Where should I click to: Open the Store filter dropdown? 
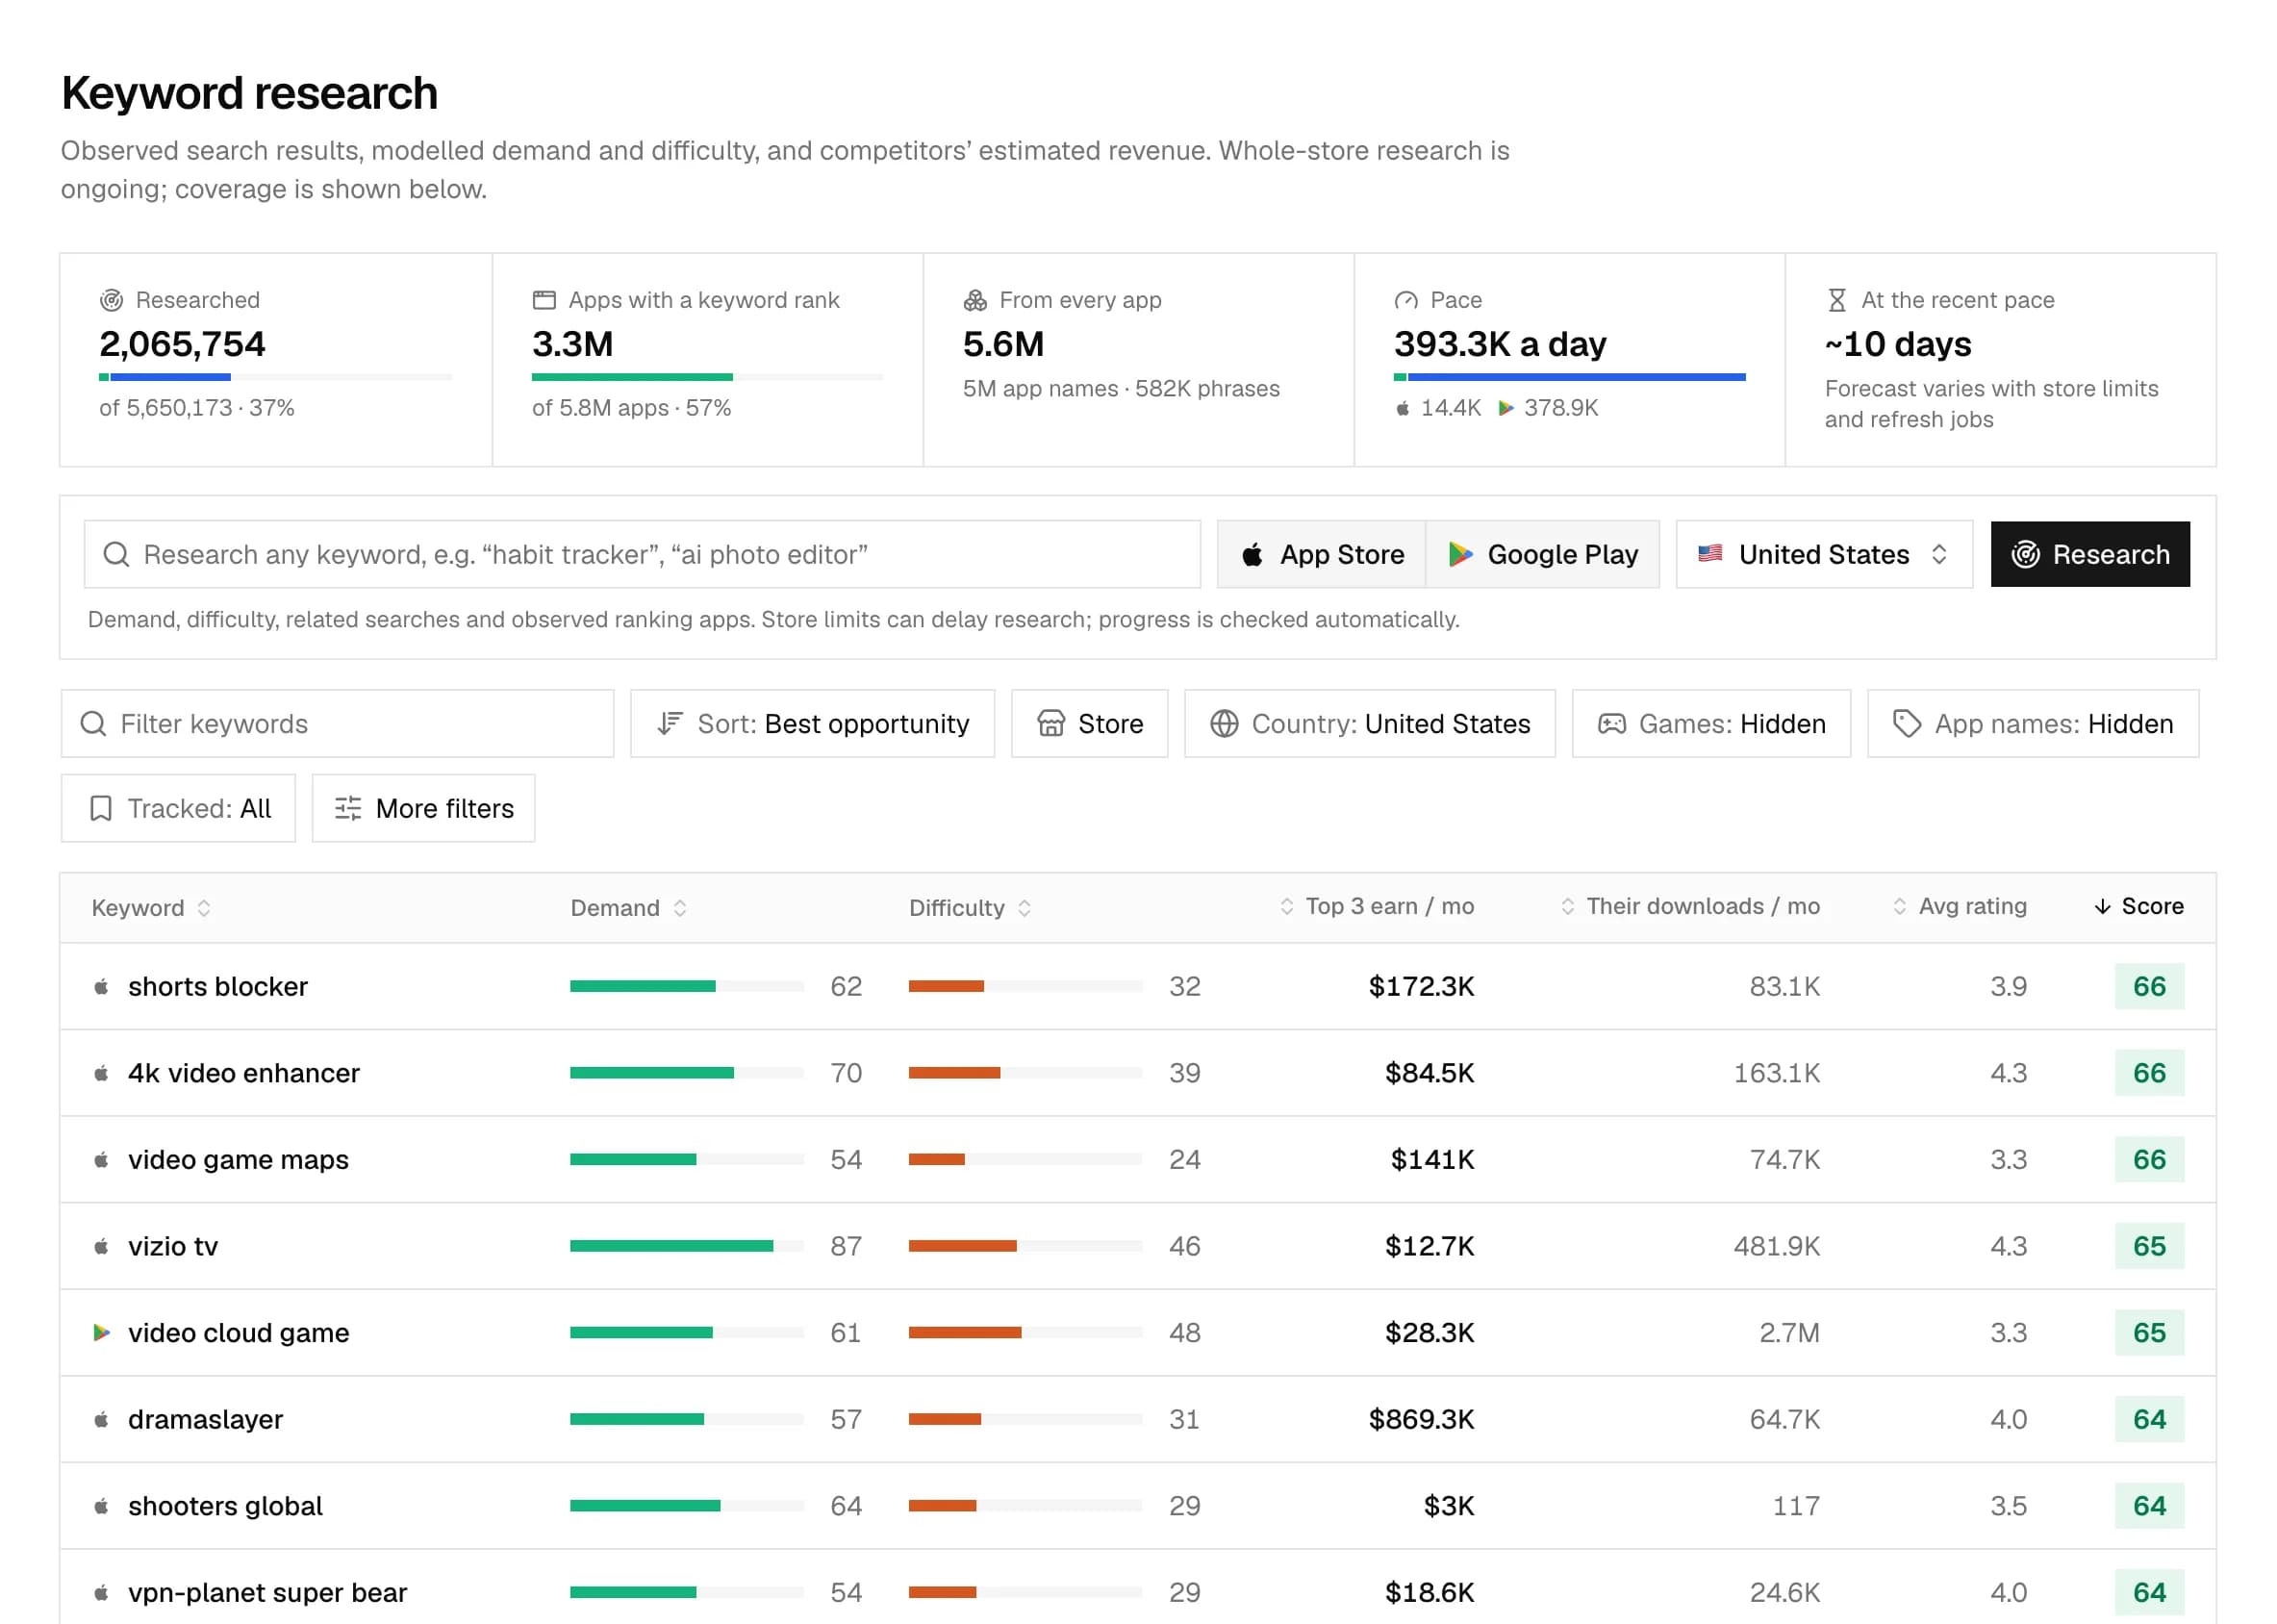point(1089,724)
